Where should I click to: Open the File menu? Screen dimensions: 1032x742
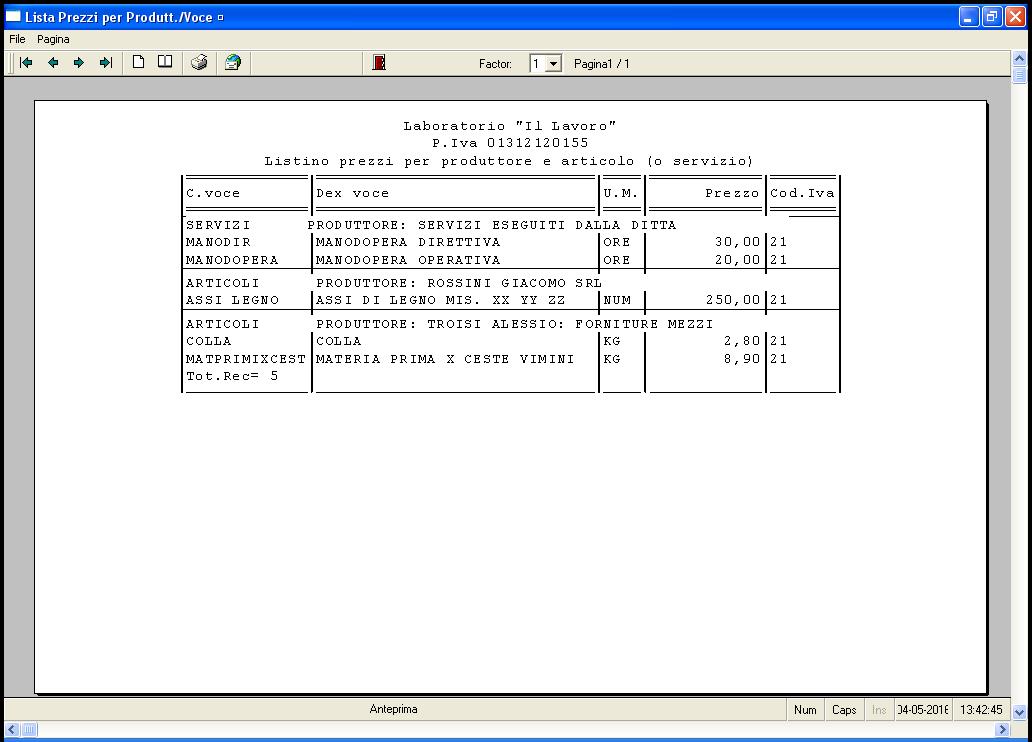17,39
